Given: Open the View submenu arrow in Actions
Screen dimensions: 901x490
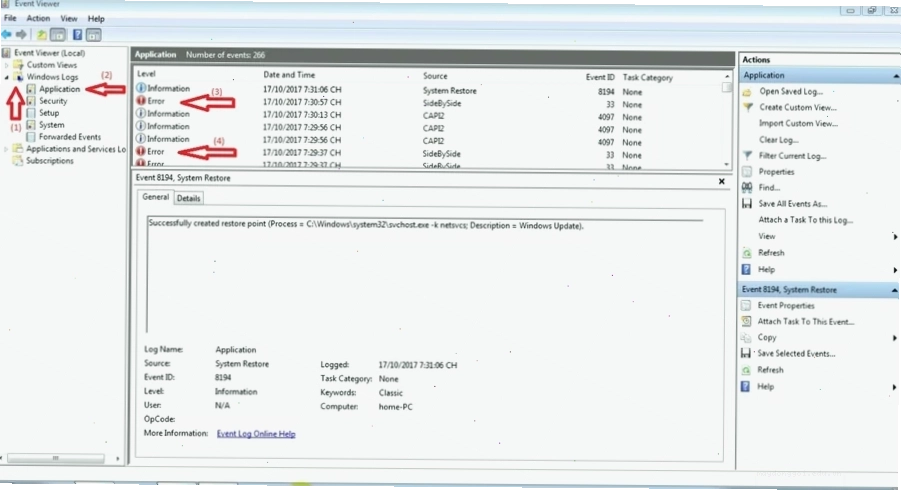Looking at the screenshot, I should click(x=895, y=237).
